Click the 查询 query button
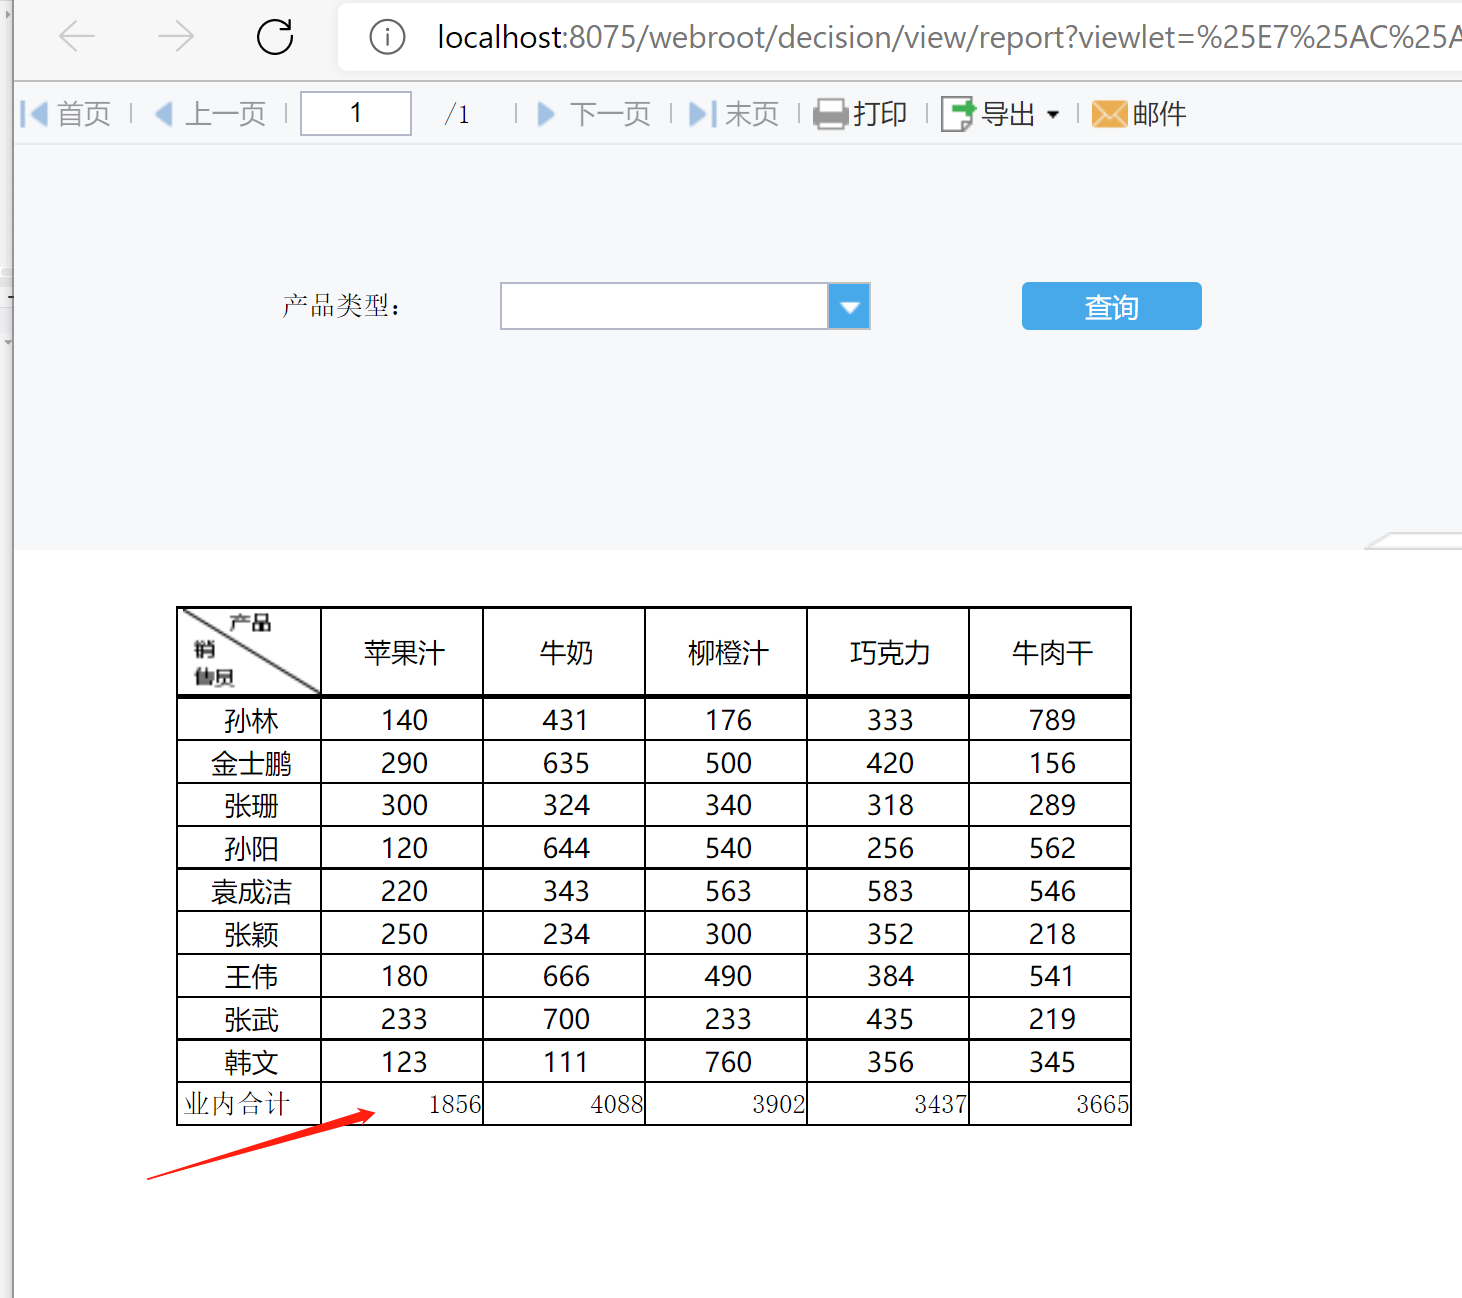1462x1298 pixels. [x=1111, y=306]
